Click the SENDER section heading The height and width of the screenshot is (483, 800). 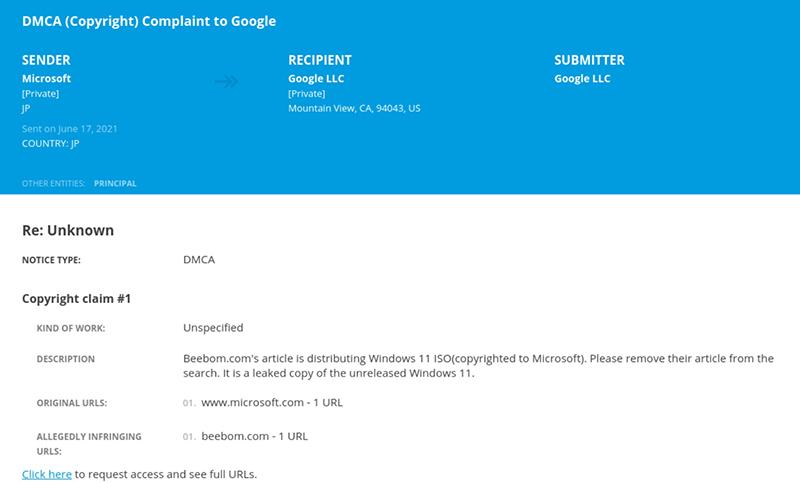click(46, 60)
